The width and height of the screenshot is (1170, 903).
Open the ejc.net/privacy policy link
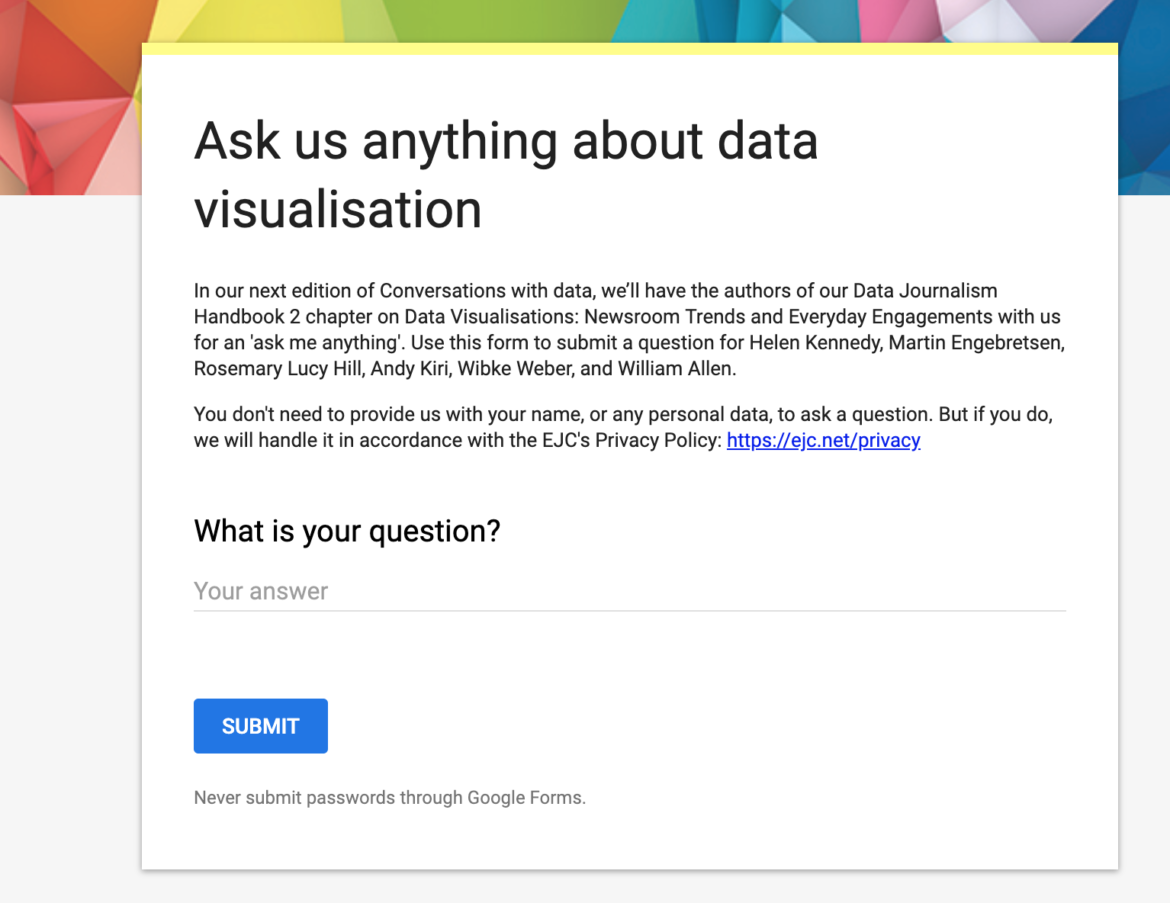(x=823, y=440)
